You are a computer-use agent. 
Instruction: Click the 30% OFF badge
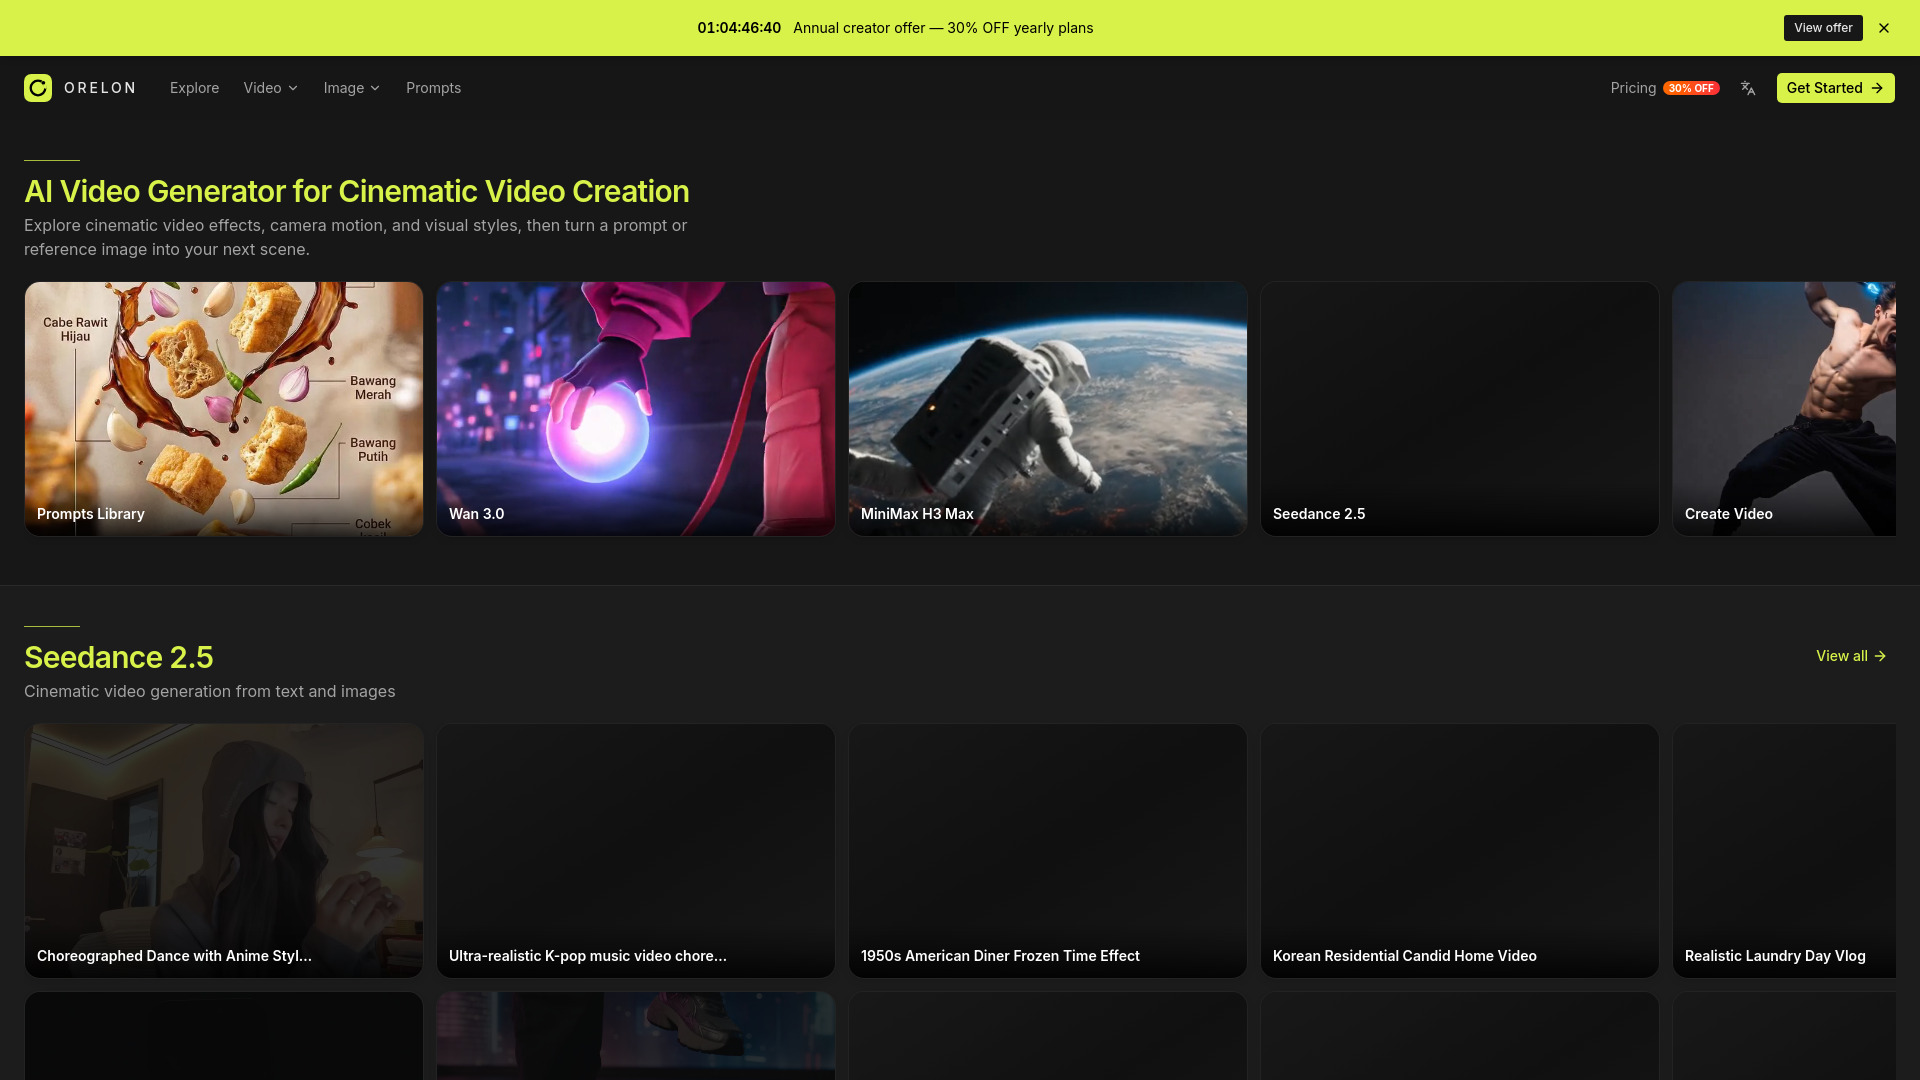point(1691,88)
